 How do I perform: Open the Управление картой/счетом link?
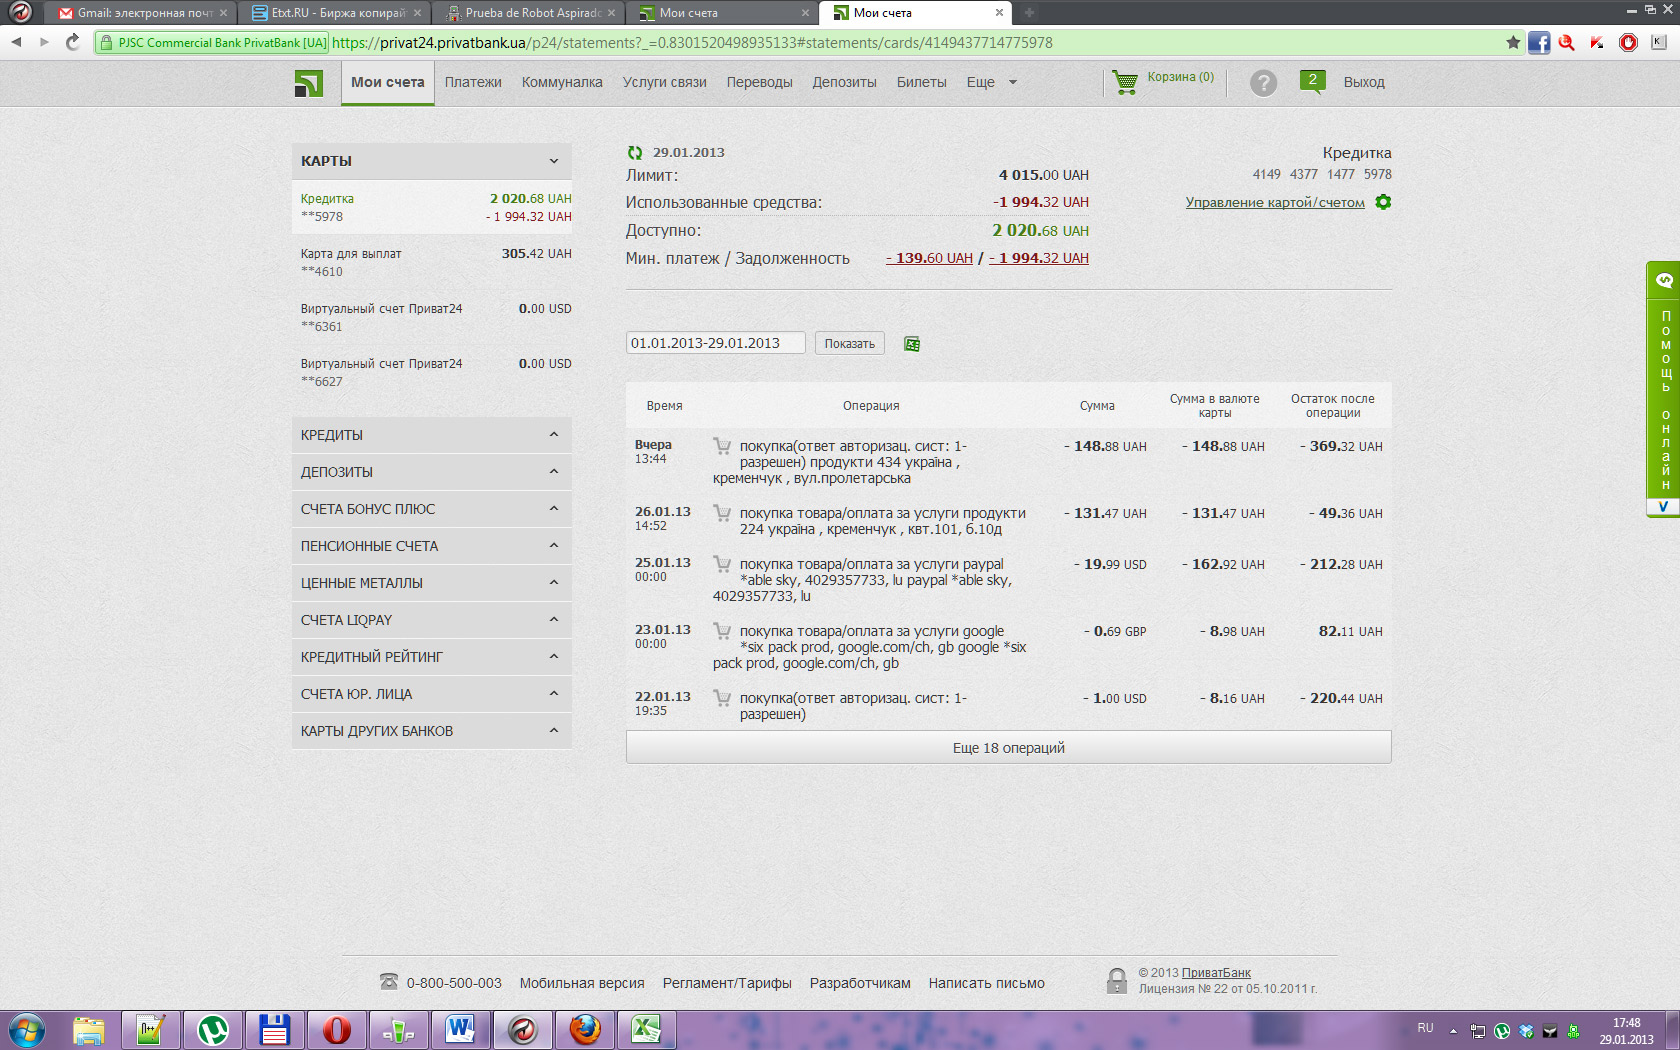pyautogui.click(x=1275, y=202)
